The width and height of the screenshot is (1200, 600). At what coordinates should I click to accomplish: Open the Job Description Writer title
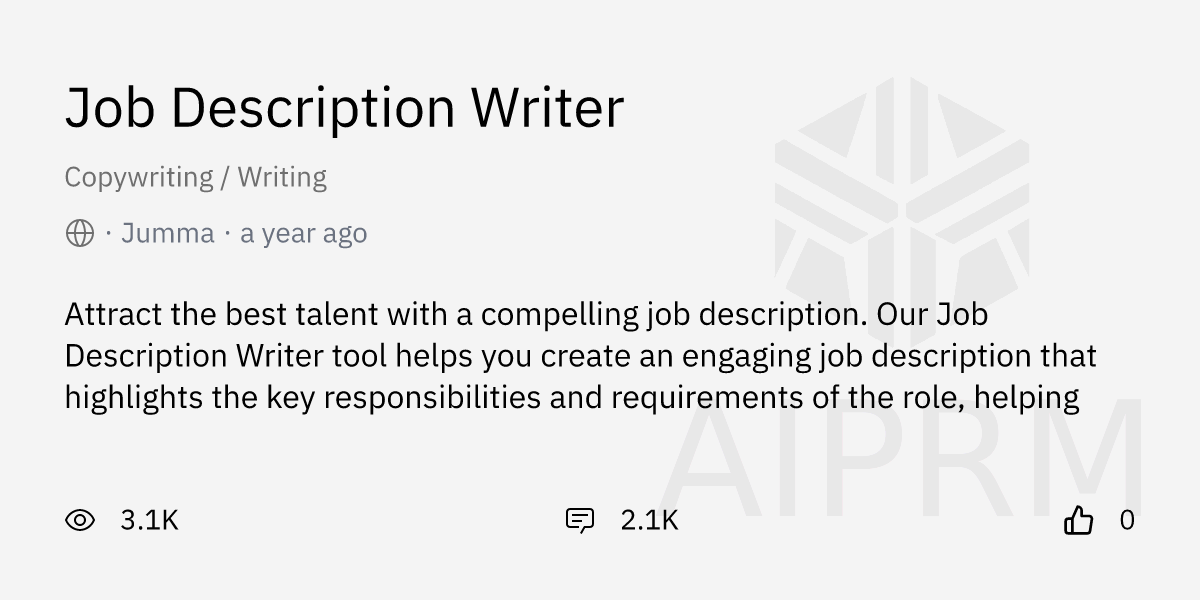[344, 107]
